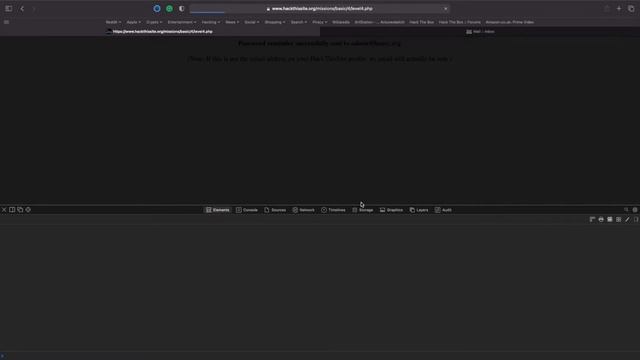Switch to the Network inspector tab
This screenshot has width=640, height=360.
point(303,210)
